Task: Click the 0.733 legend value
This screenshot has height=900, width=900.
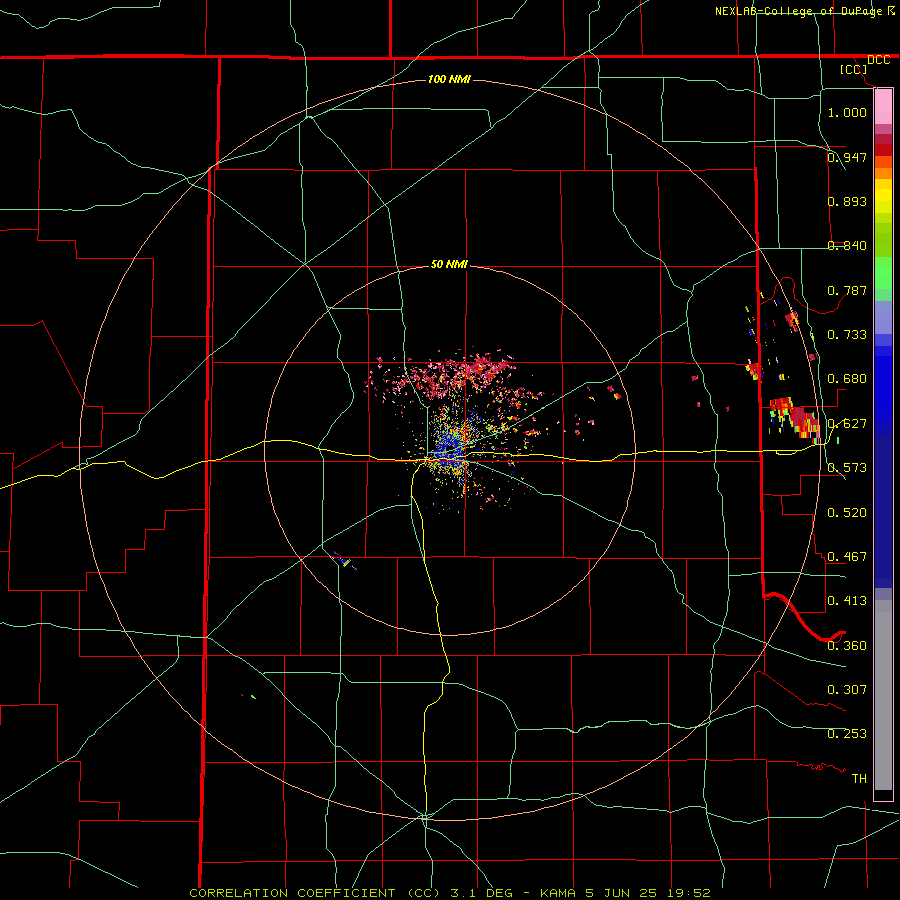Action: click(847, 334)
